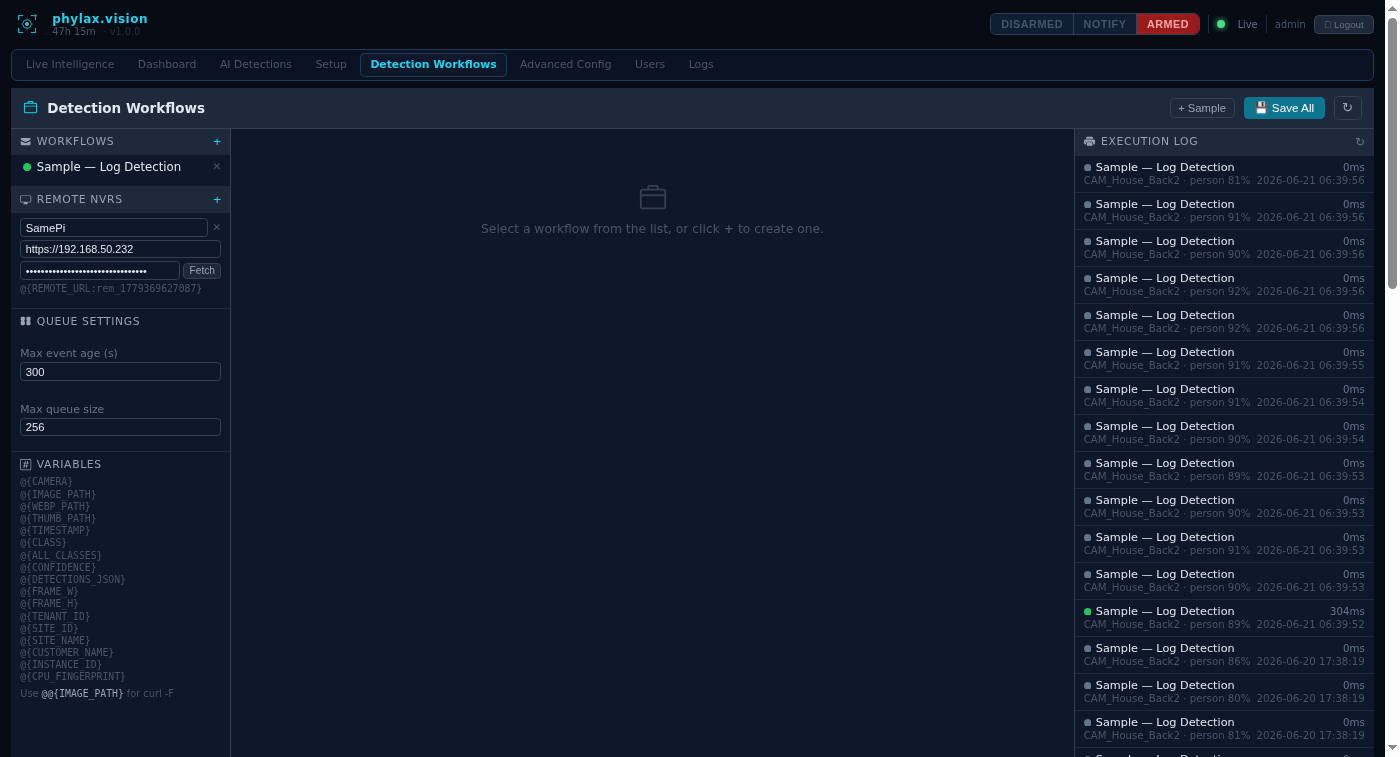Open the person 80% log entry at 17:38:19

pyautogui.click(x=1224, y=692)
